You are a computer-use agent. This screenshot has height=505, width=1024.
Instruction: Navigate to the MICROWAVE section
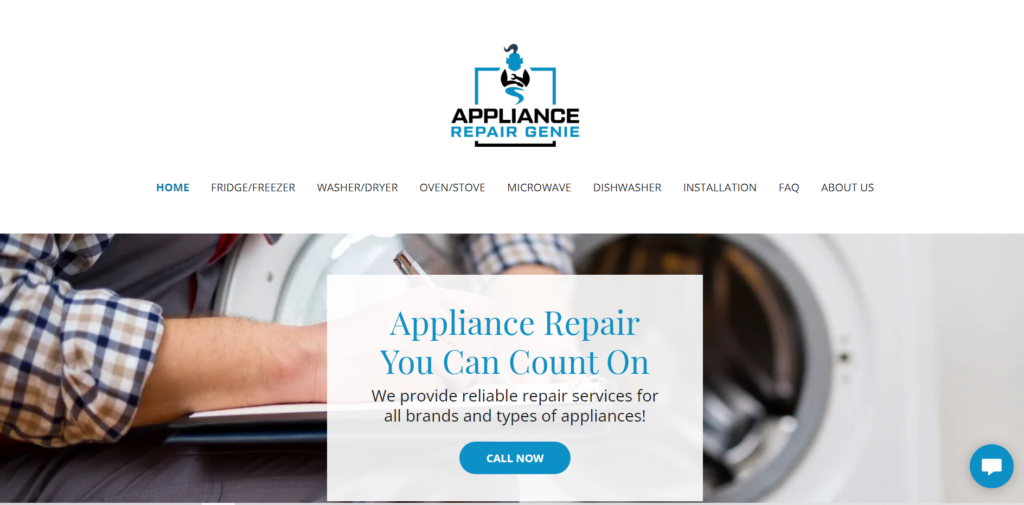(x=539, y=187)
